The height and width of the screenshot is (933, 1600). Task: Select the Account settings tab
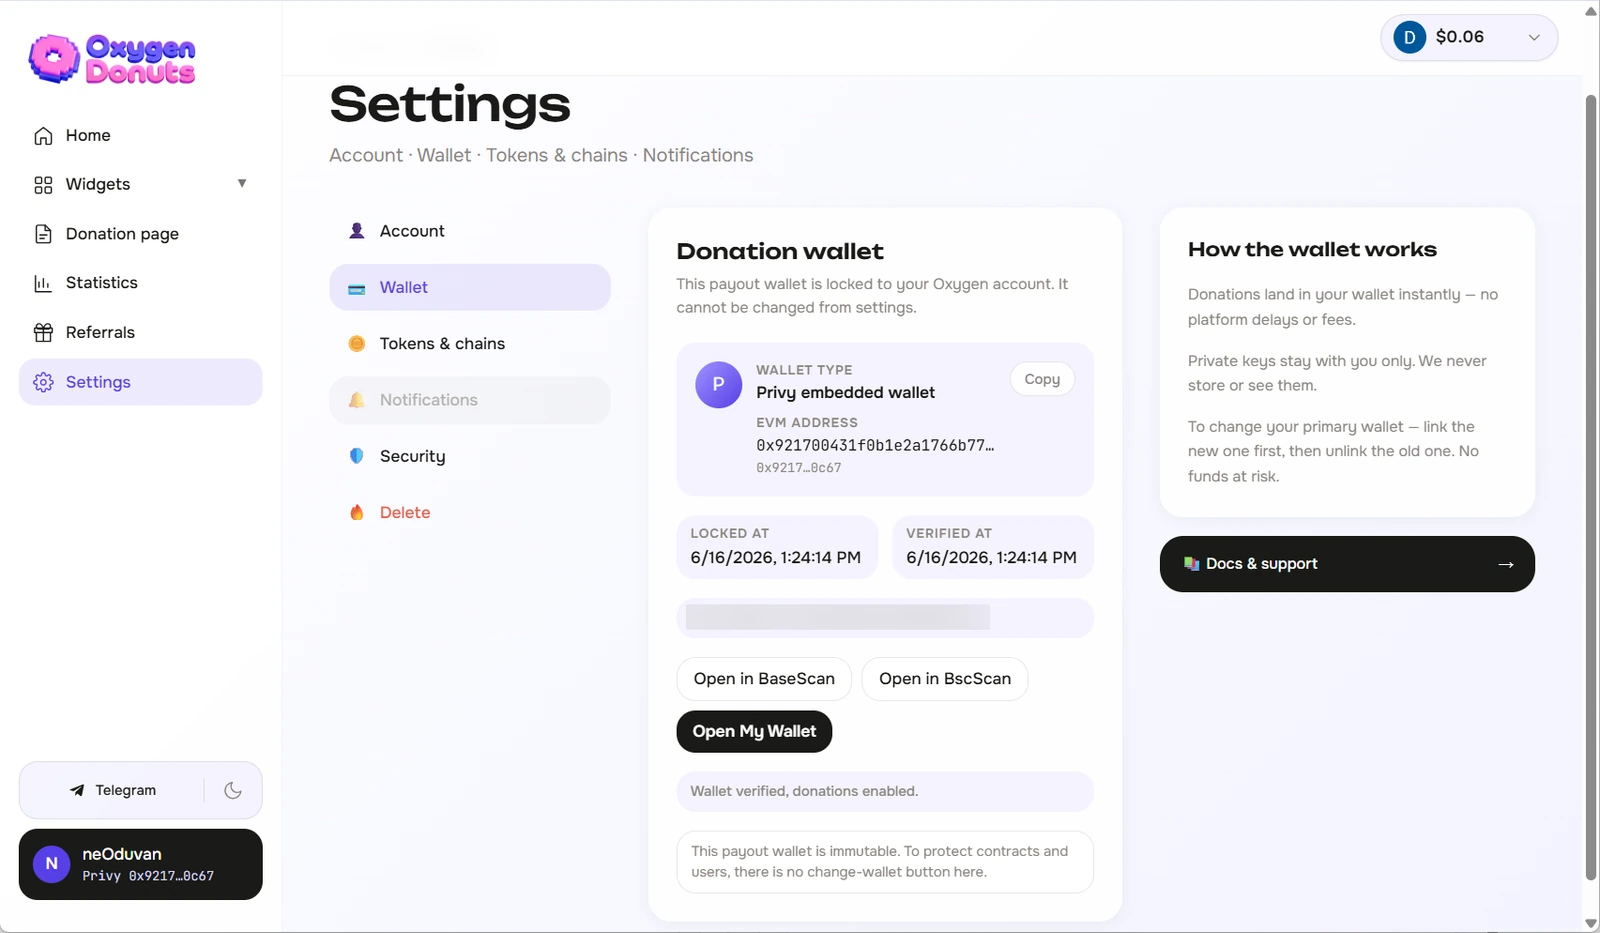coord(470,231)
